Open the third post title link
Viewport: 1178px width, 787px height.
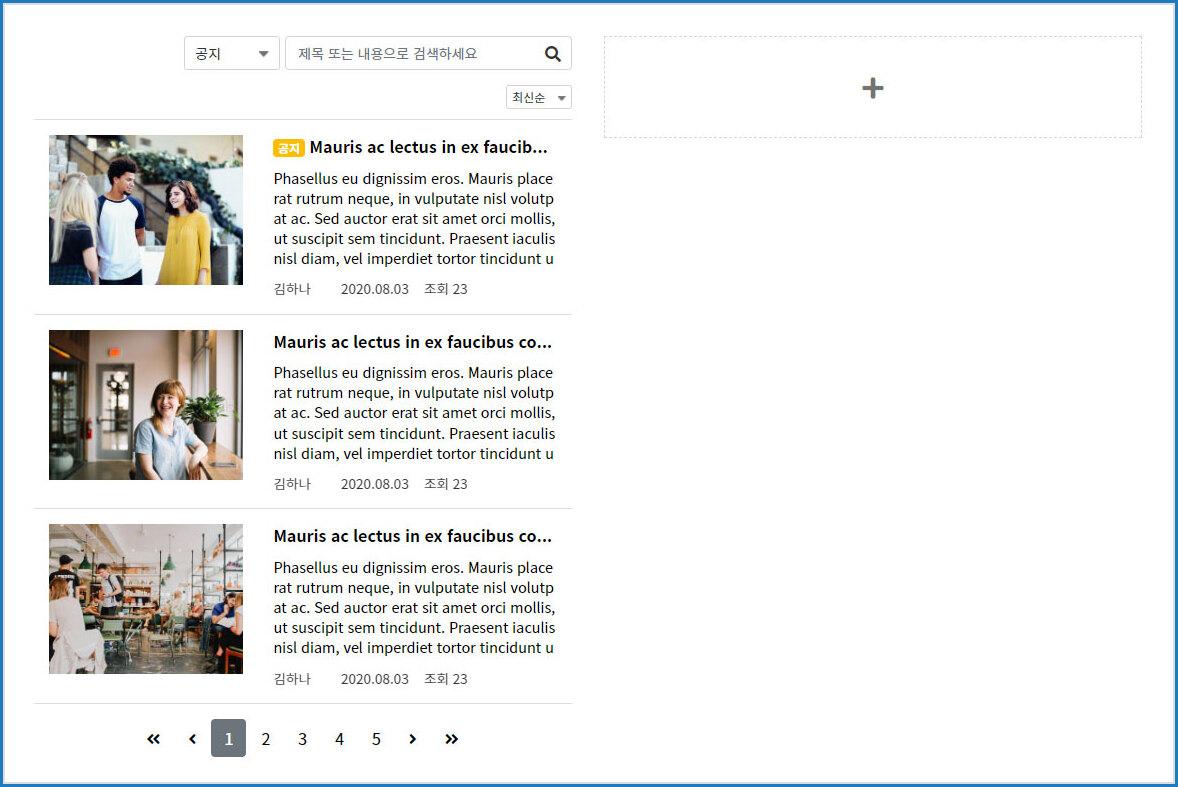(x=412, y=536)
